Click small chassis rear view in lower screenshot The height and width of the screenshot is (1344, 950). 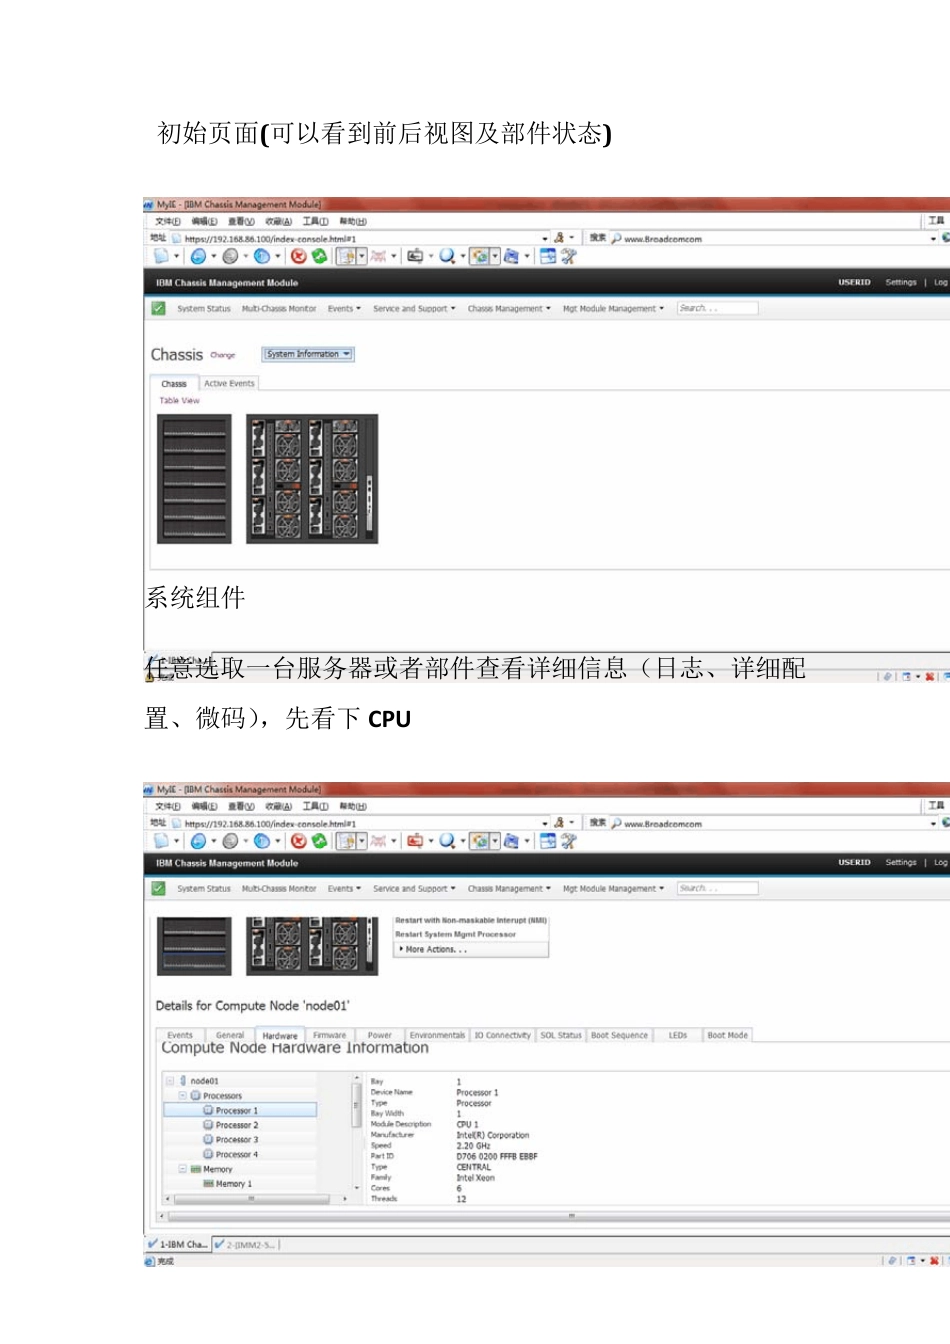[312, 945]
